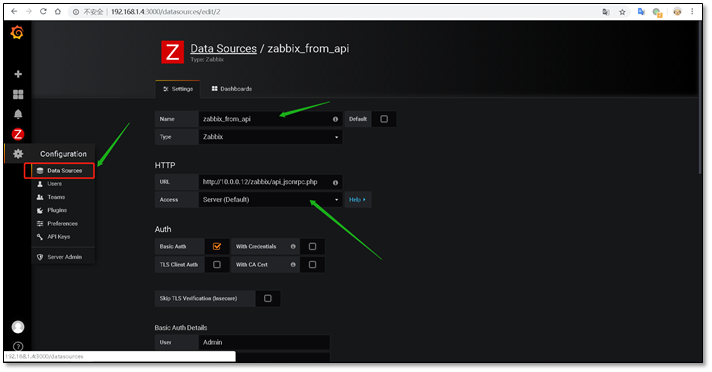
Task: Click the translate page icon in address bar
Action: pos(606,12)
